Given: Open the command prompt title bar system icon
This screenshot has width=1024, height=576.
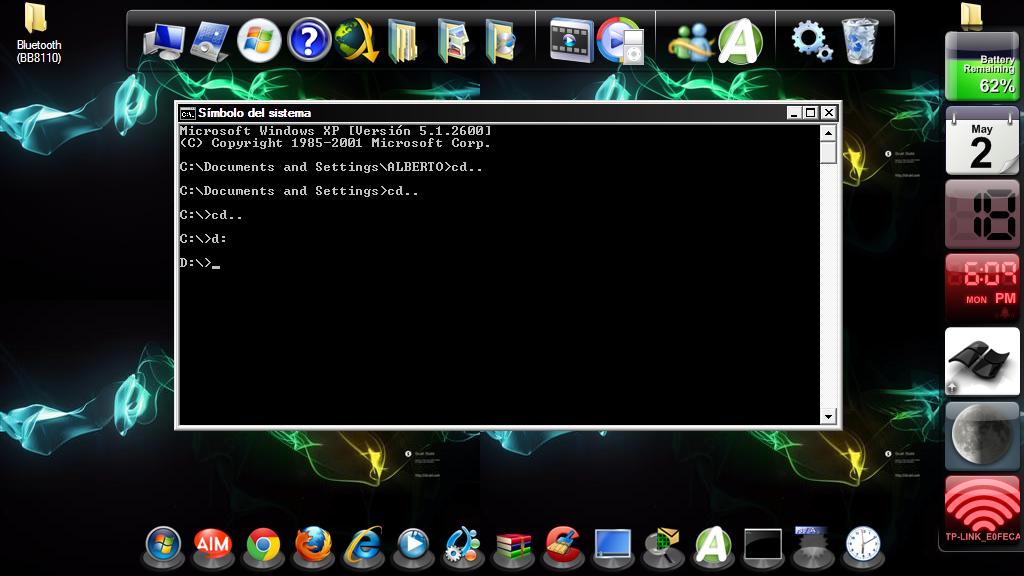Looking at the screenshot, I should pyautogui.click(x=187, y=114).
